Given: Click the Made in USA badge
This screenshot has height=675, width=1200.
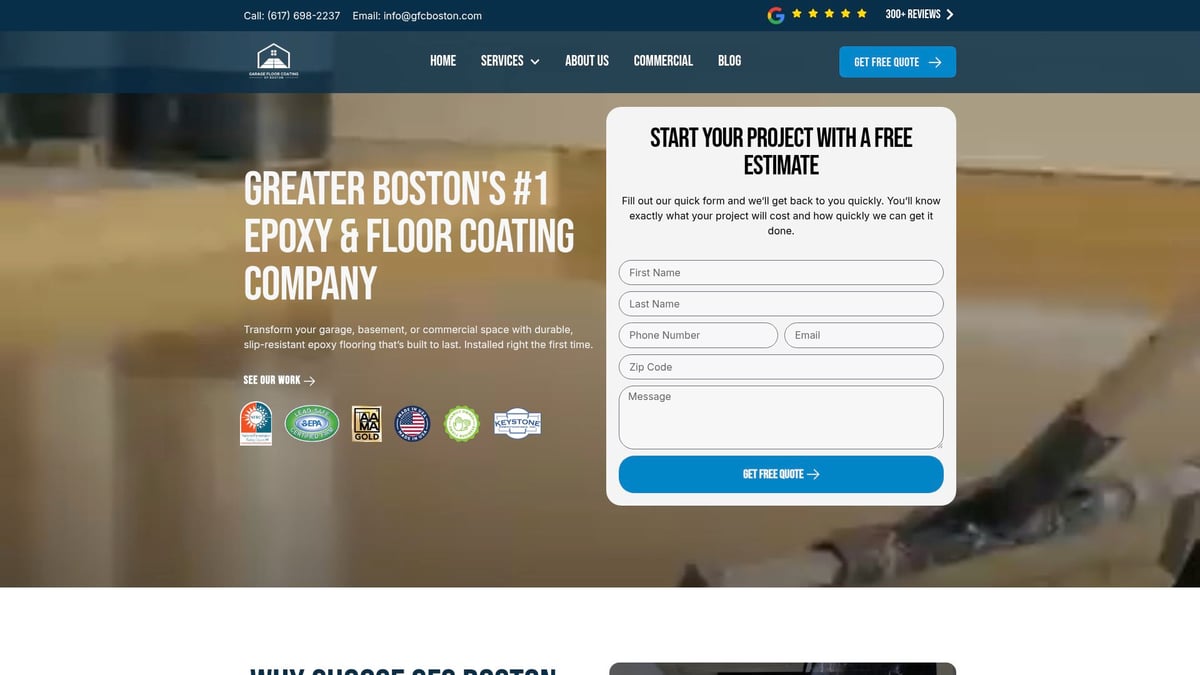Looking at the screenshot, I should click(413, 424).
